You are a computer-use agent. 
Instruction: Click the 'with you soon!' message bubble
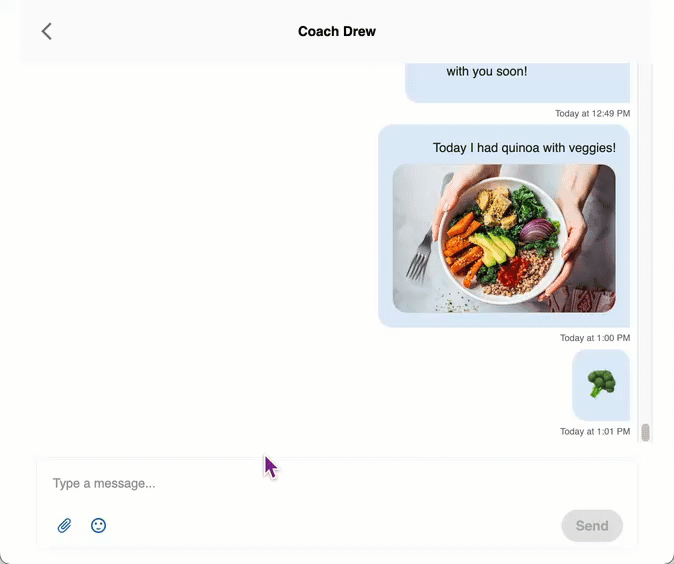click(518, 83)
